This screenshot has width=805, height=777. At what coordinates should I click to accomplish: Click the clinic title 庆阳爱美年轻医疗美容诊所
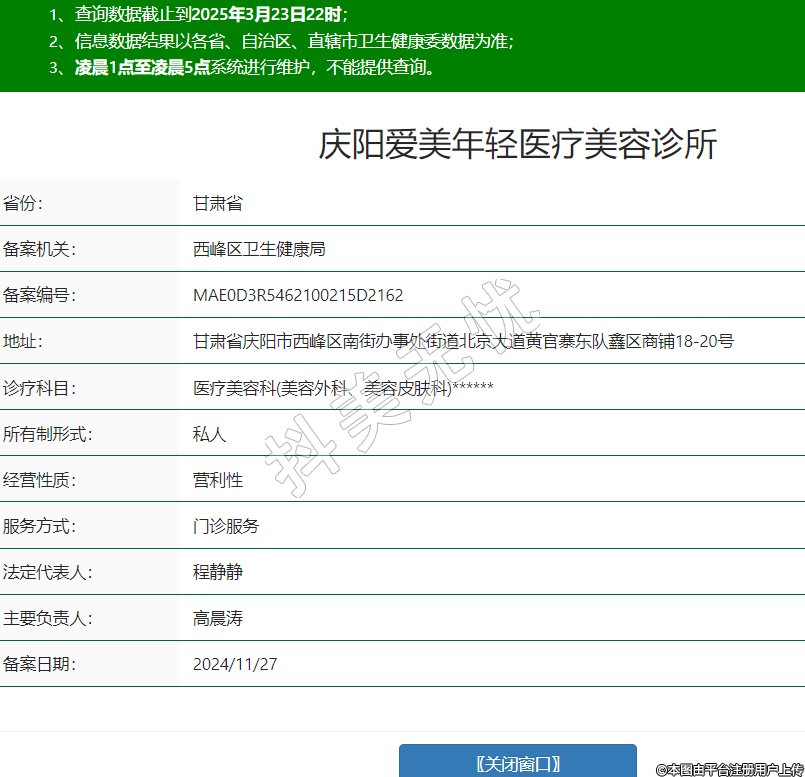pyautogui.click(x=518, y=145)
